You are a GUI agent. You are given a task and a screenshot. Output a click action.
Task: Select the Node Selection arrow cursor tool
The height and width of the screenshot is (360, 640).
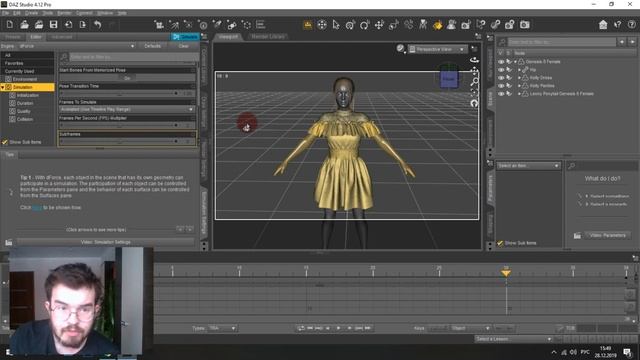[x=336, y=25]
